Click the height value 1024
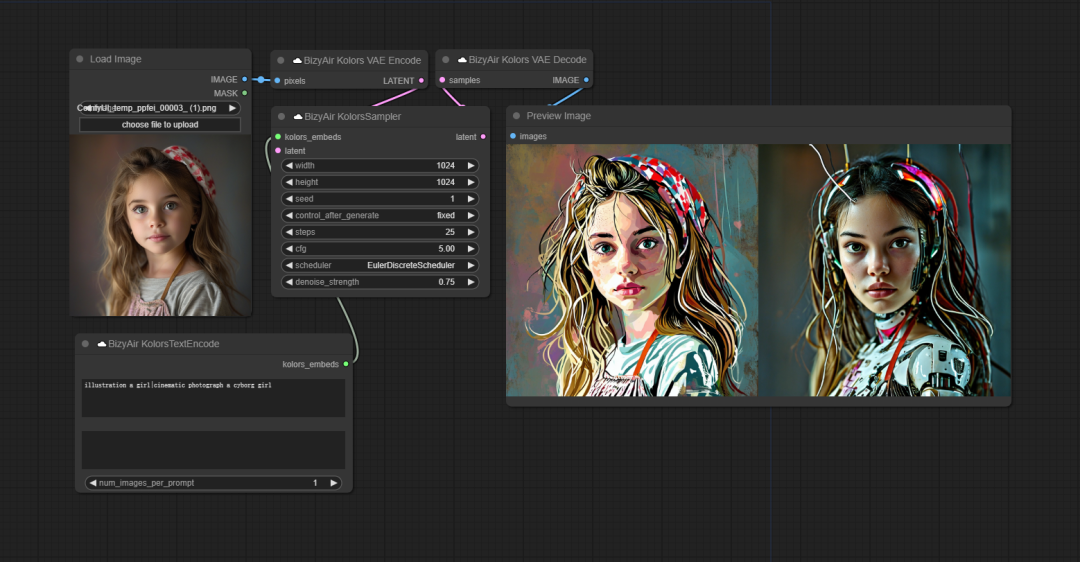The width and height of the screenshot is (1080, 562). [x=445, y=182]
